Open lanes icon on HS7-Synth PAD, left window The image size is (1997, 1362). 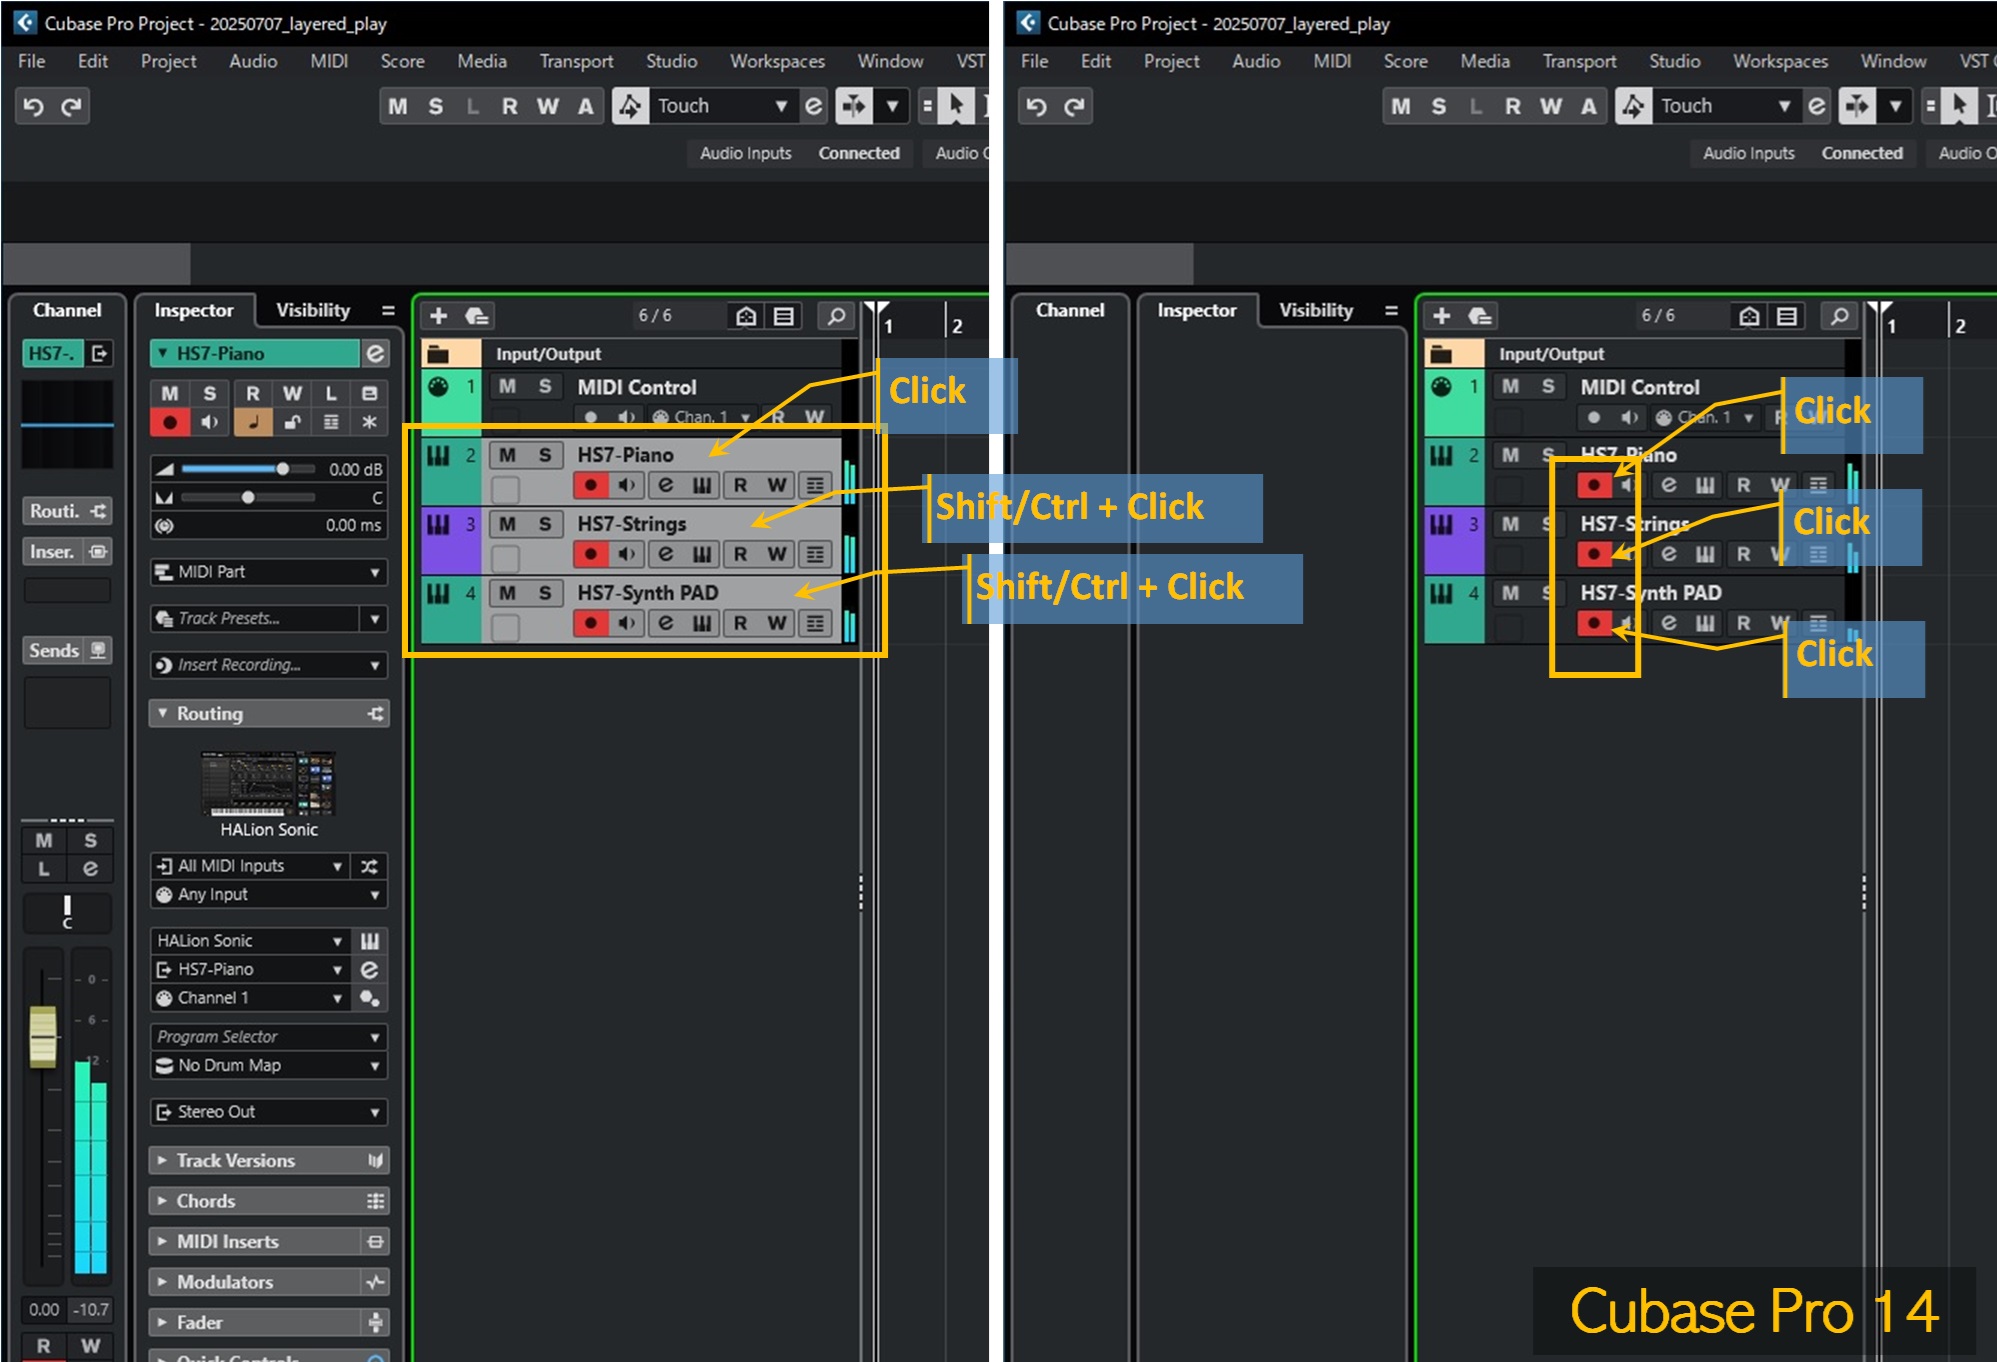[816, 623]
